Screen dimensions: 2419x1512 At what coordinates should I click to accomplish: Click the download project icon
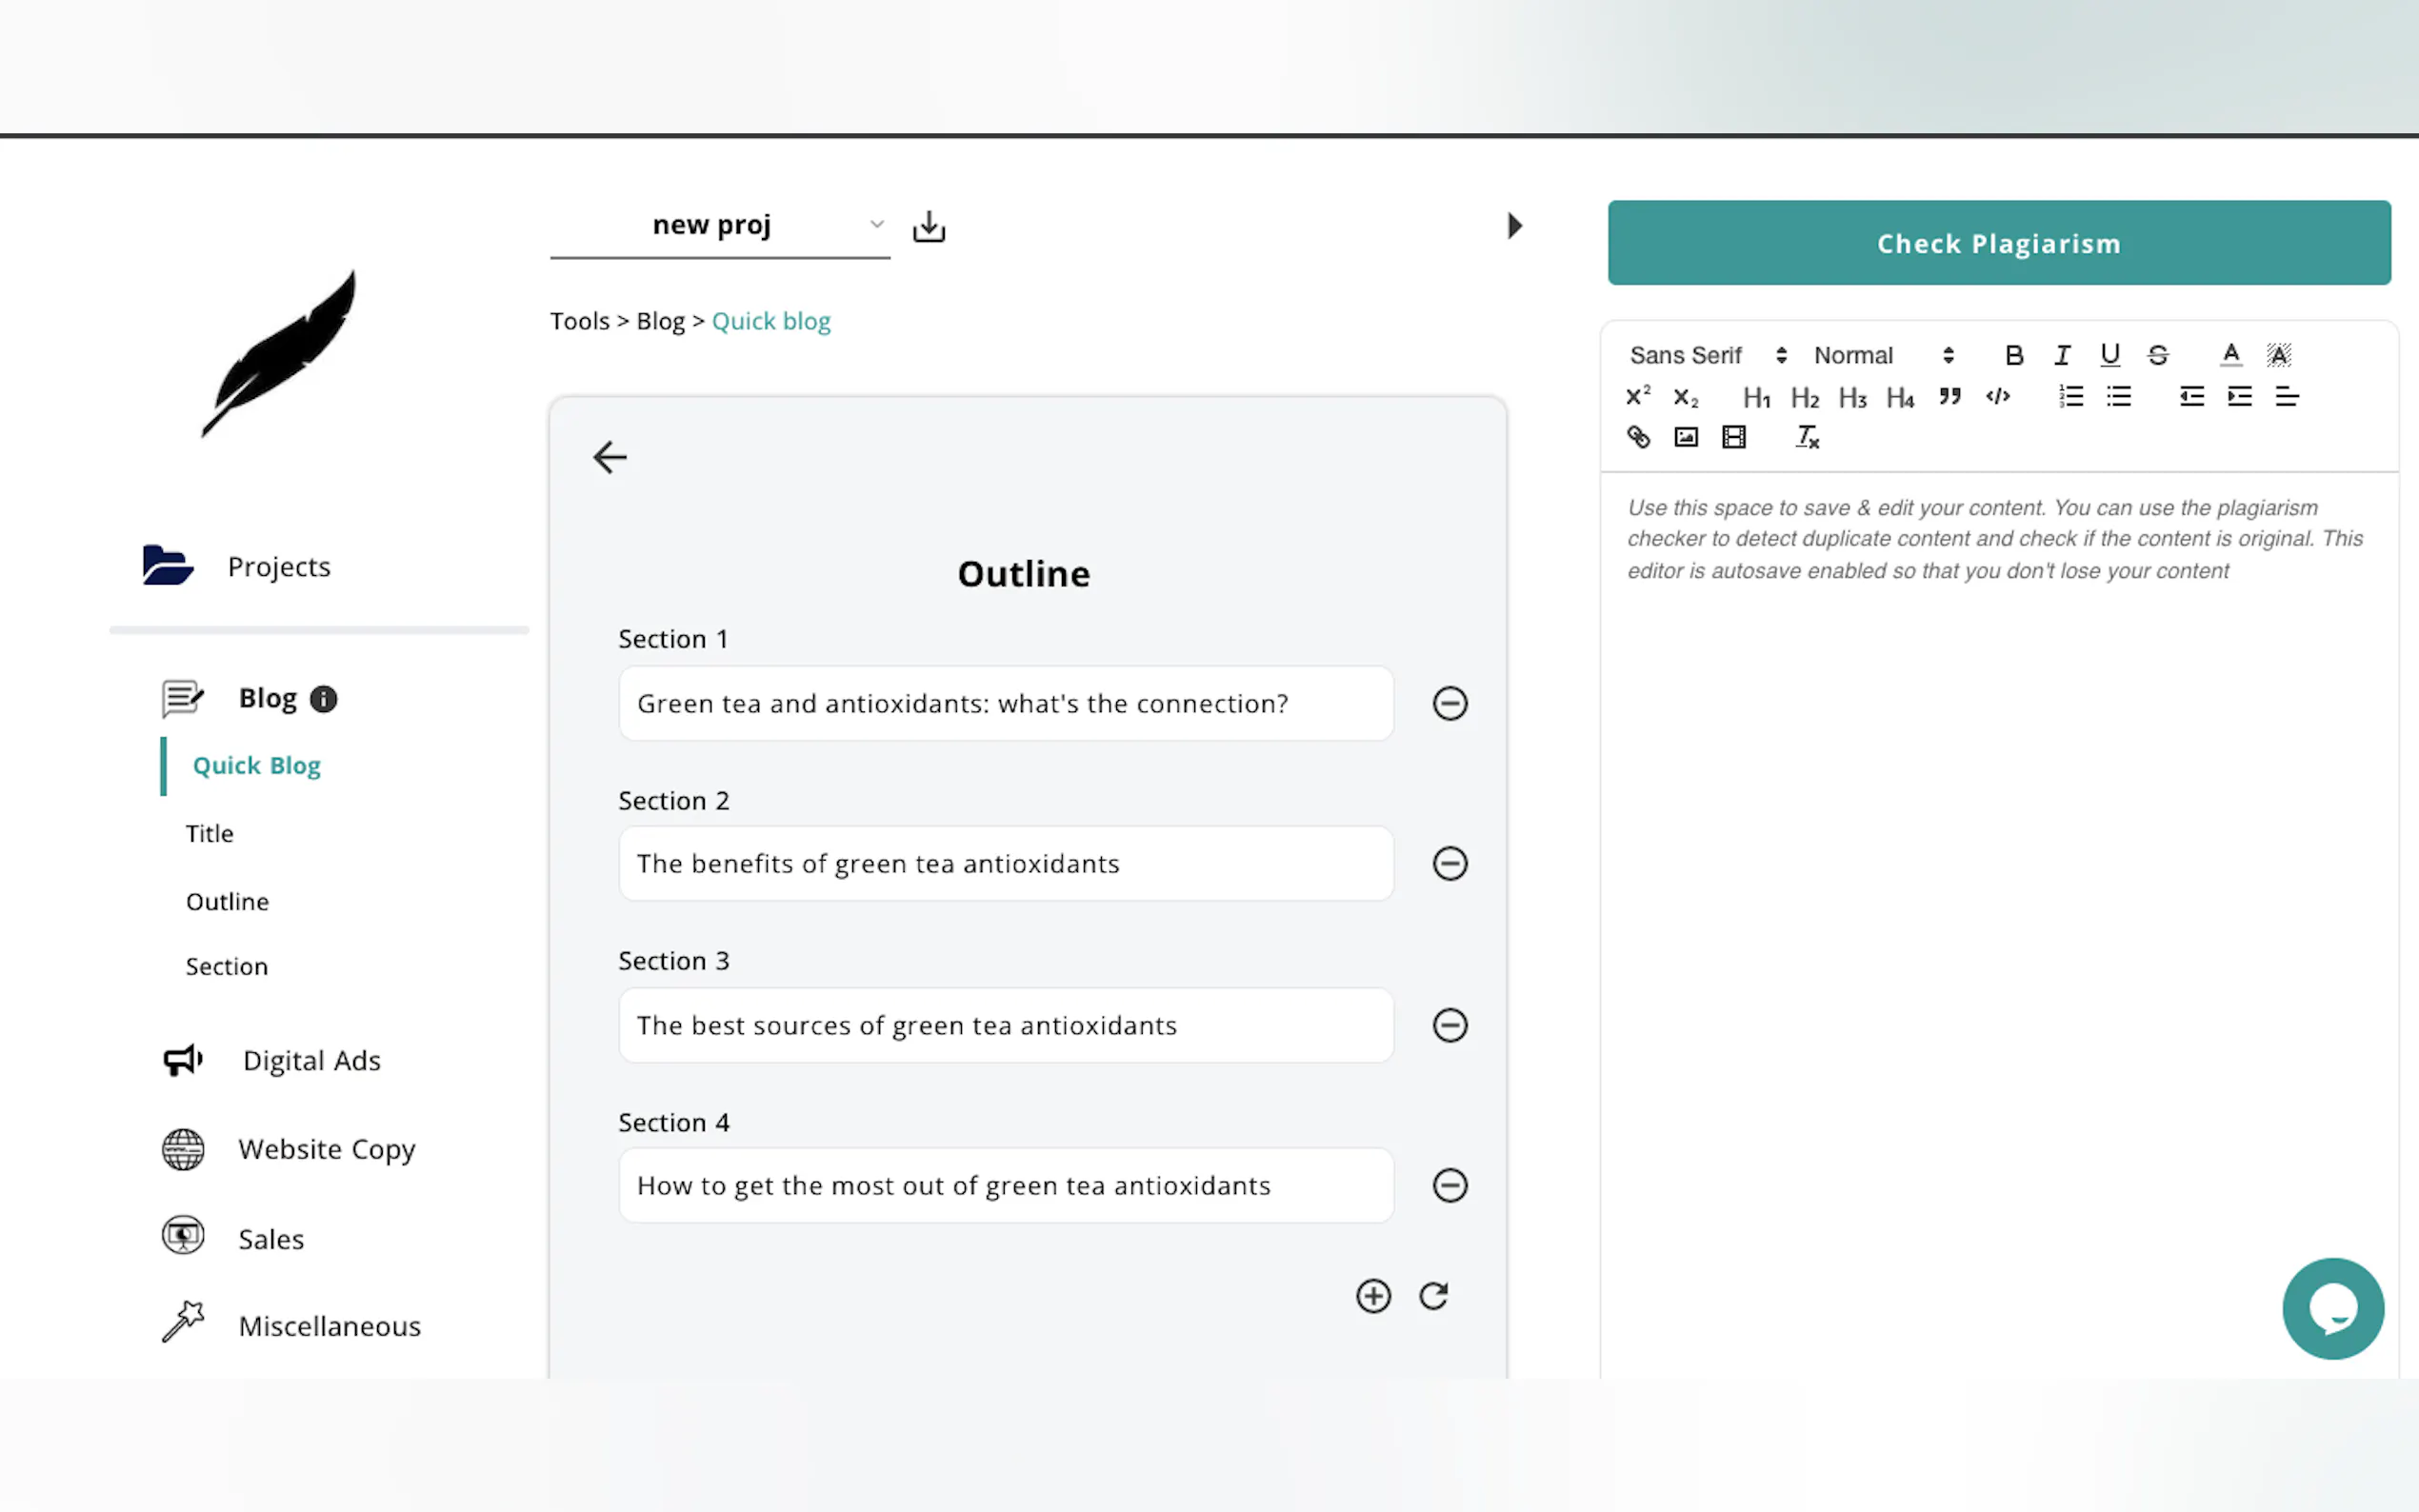(928, 227)
